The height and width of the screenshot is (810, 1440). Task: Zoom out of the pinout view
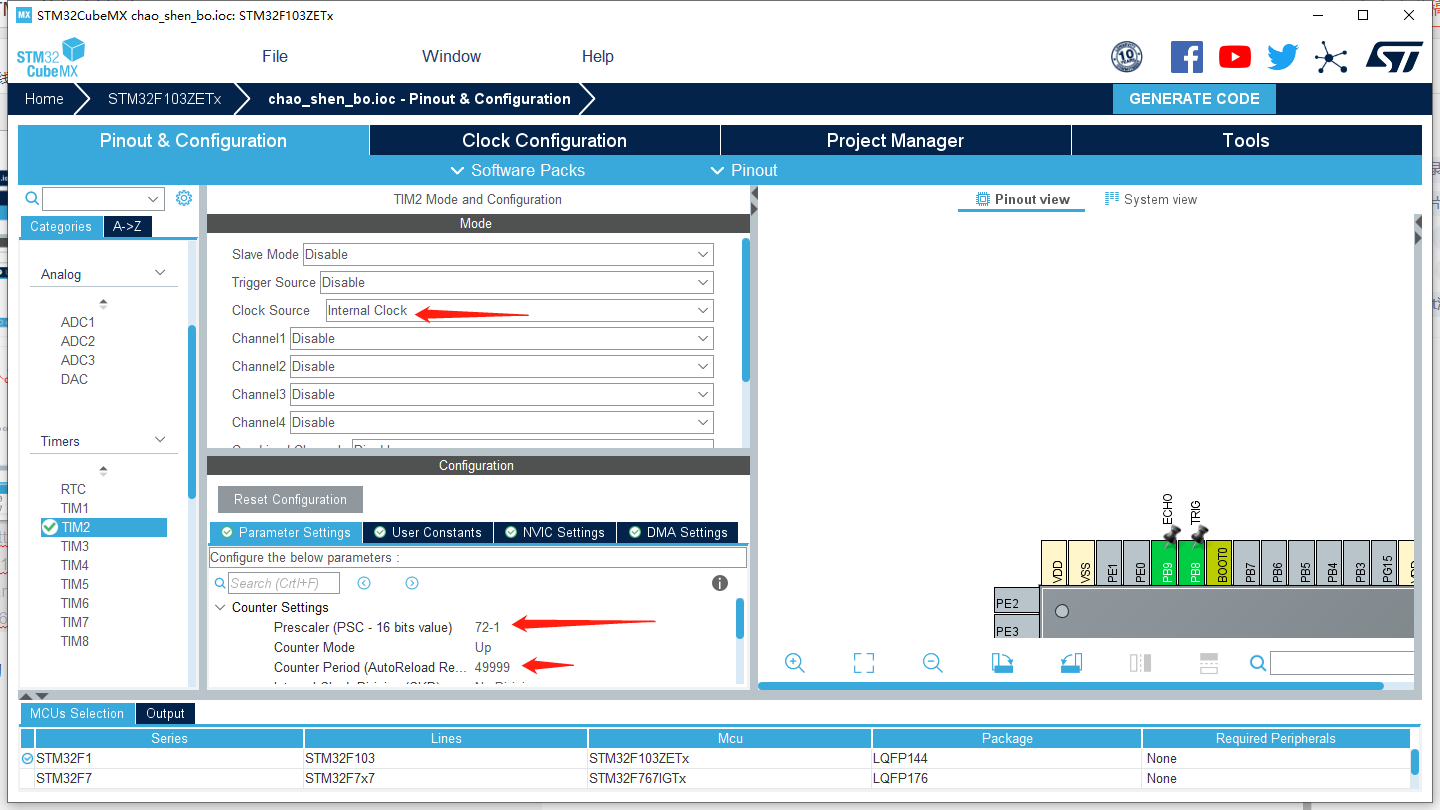point(933,663)
